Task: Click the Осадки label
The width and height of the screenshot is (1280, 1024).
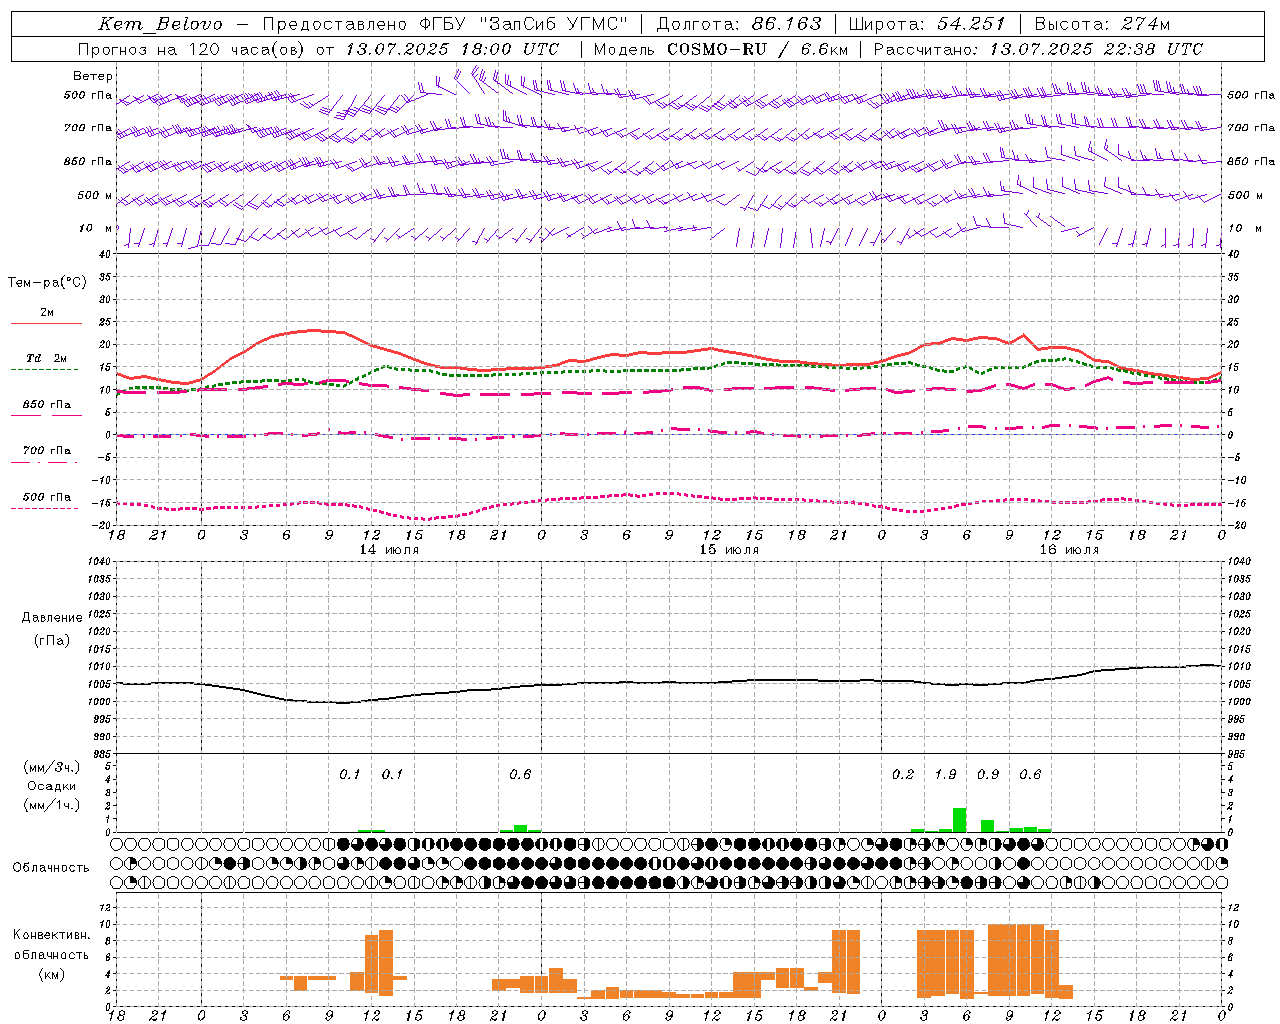Action: (x=52, y=786)
